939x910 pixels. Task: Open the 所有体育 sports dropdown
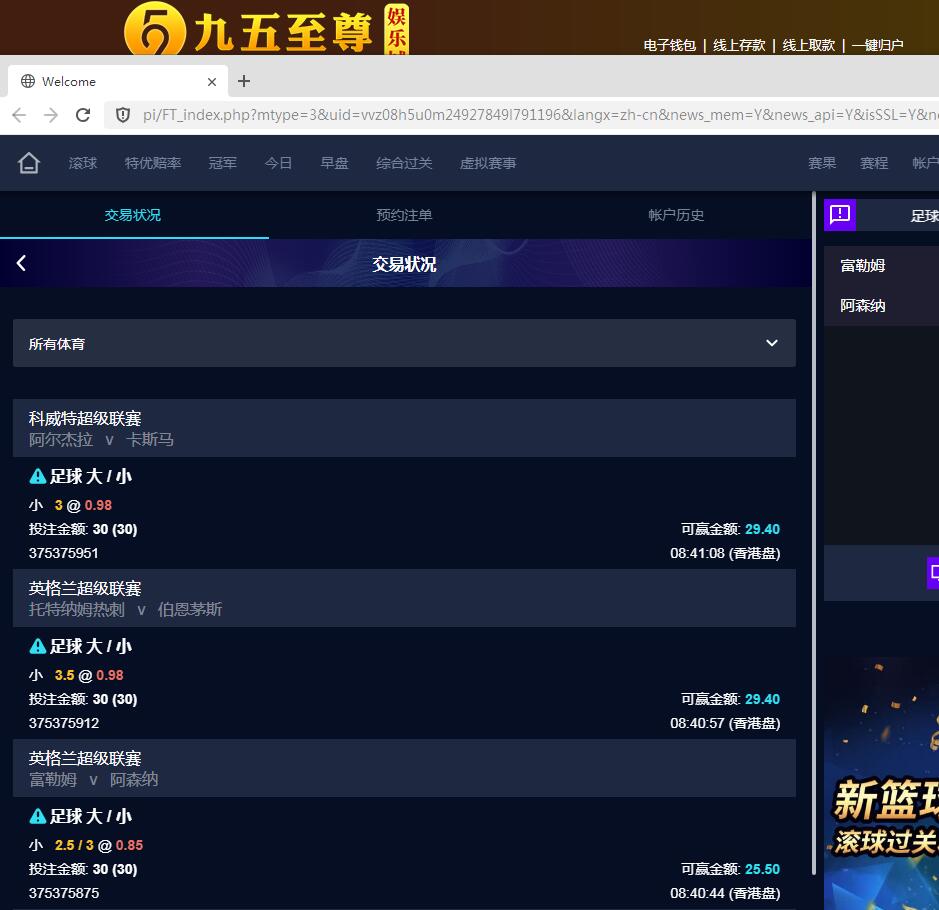(404, 343)
